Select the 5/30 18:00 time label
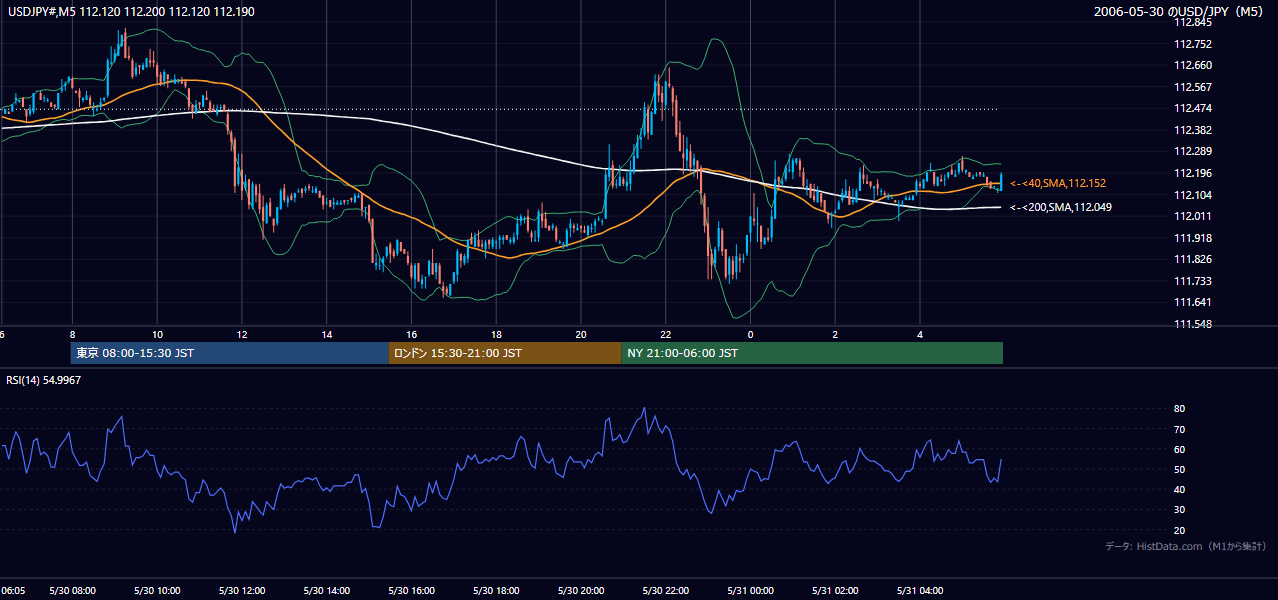1278x600 pixels. [496, 591]
